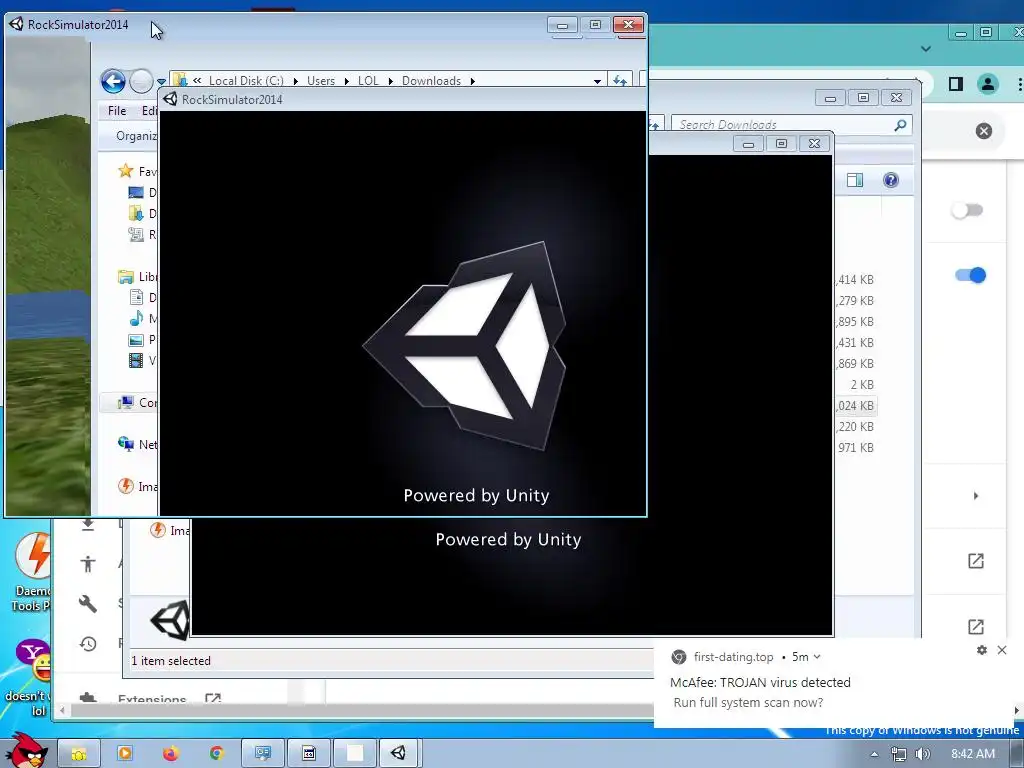
Task: Launch Windows Media Player from taskbar
Action: coord(125,754)
